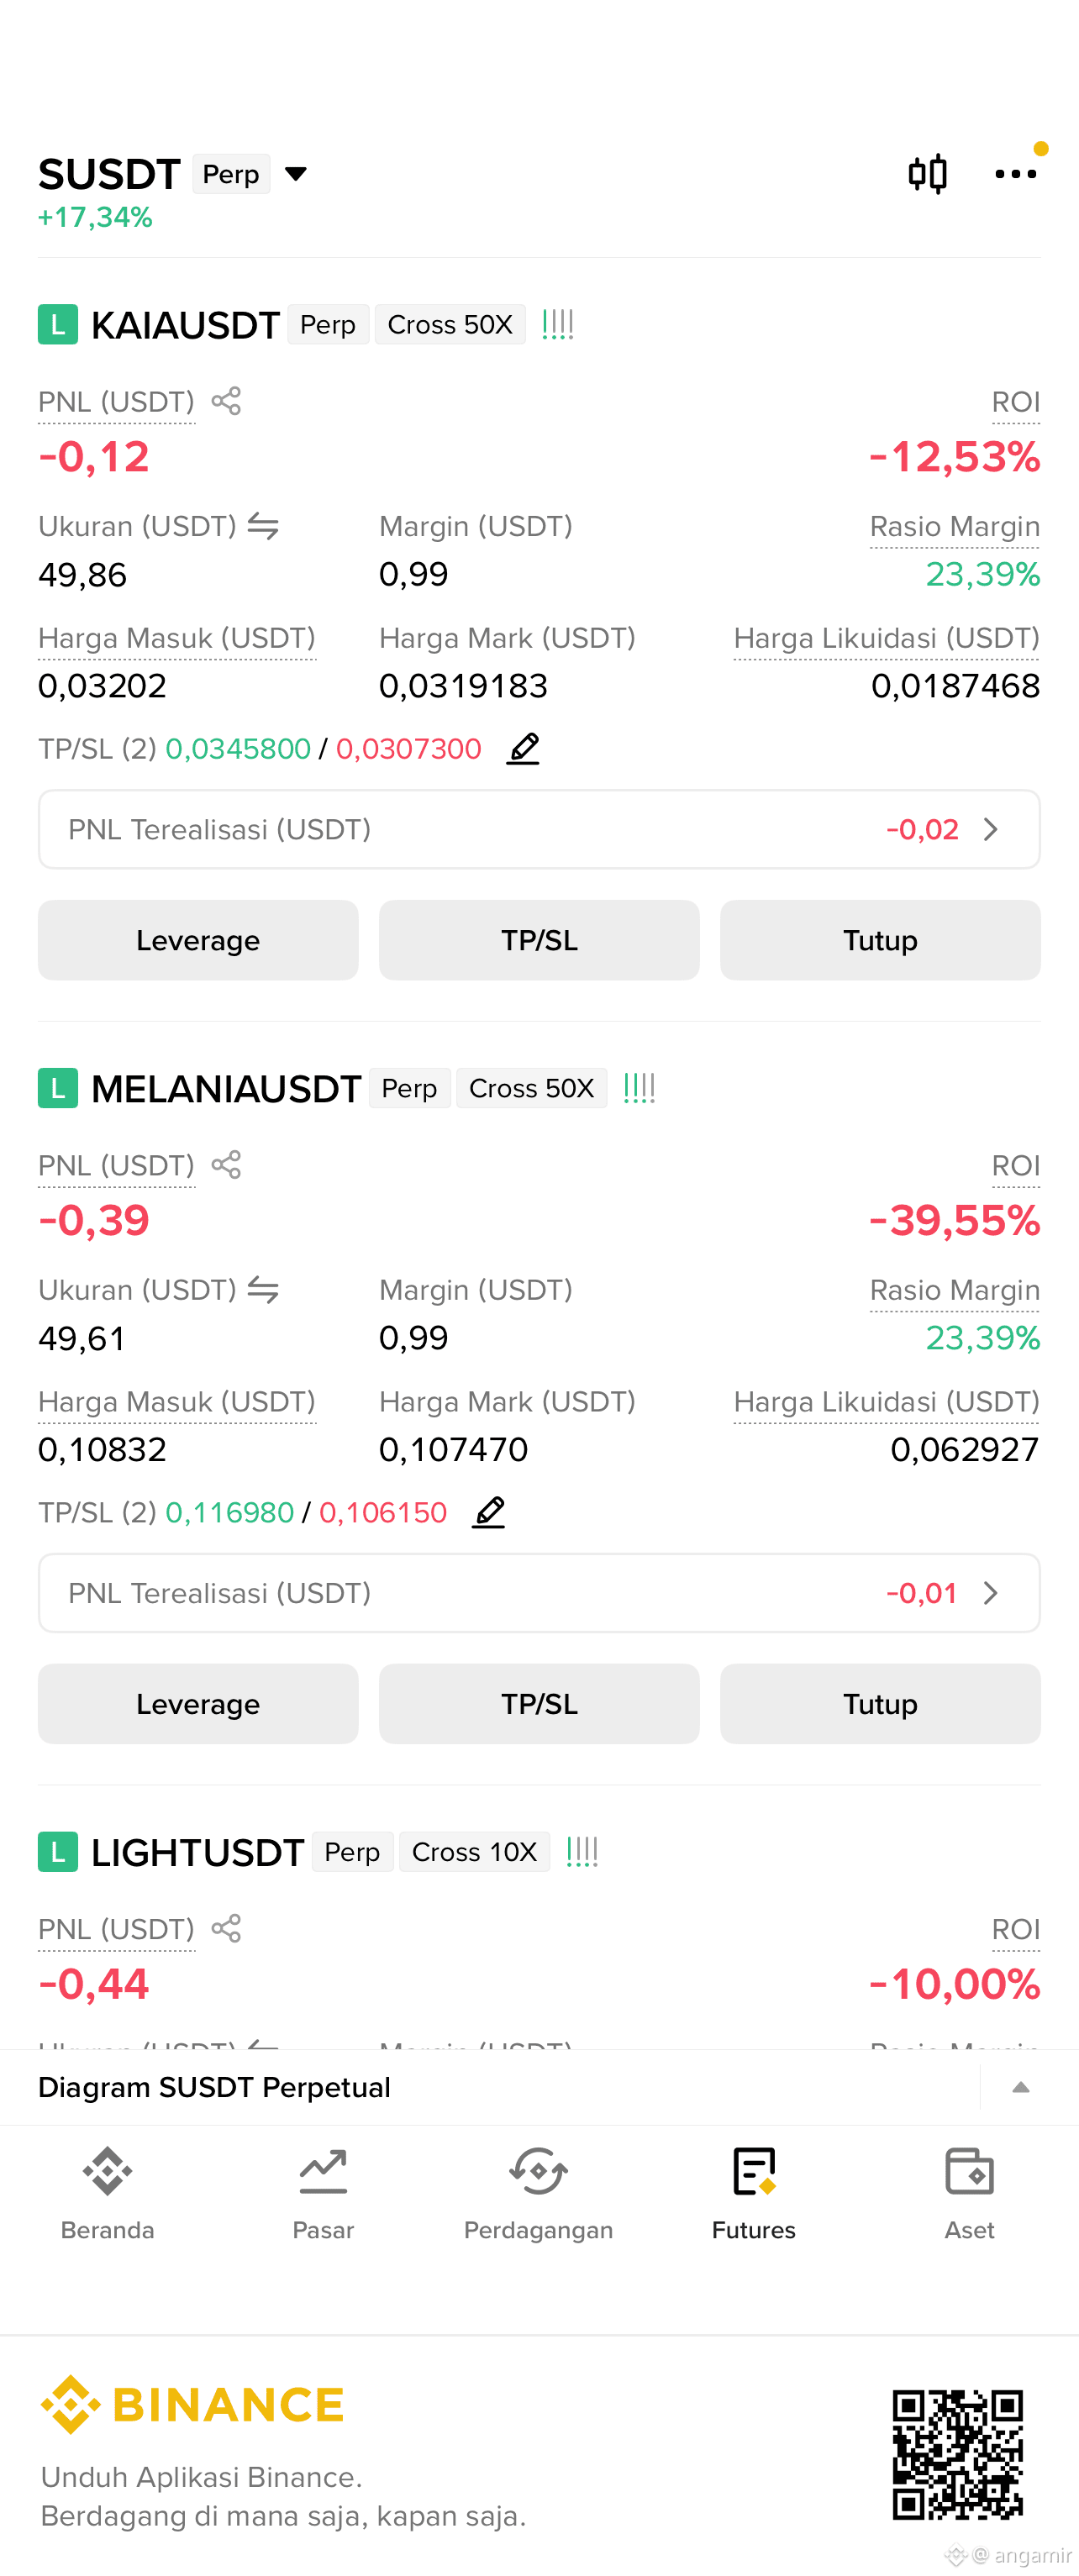Tap the KAIAUSDT Cross 50X margin mode

tap(450, 325)
